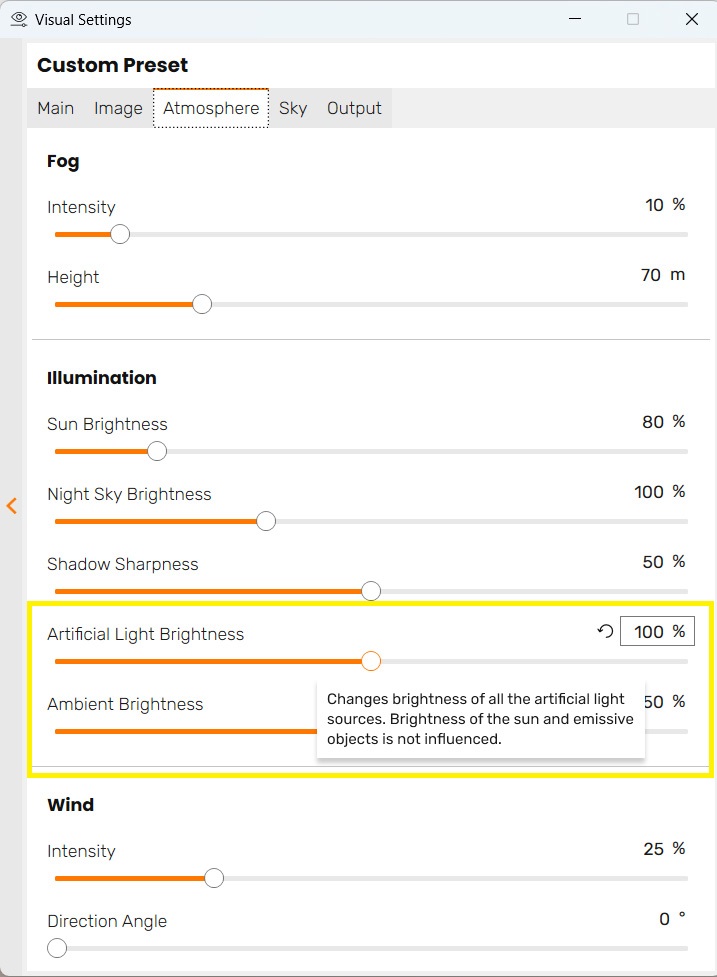Screen dimensions: 717x977
Task: Click the Sun Brightness slider handle
Action: (x=157, y=451)
